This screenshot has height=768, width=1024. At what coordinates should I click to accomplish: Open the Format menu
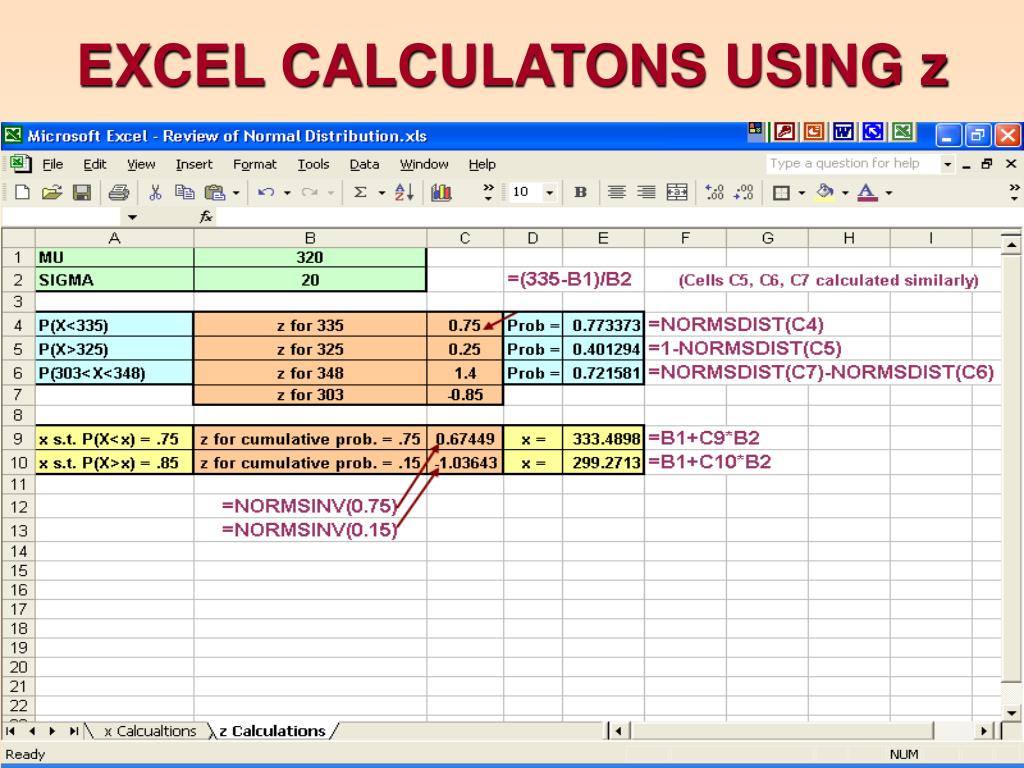click(255, 165)
